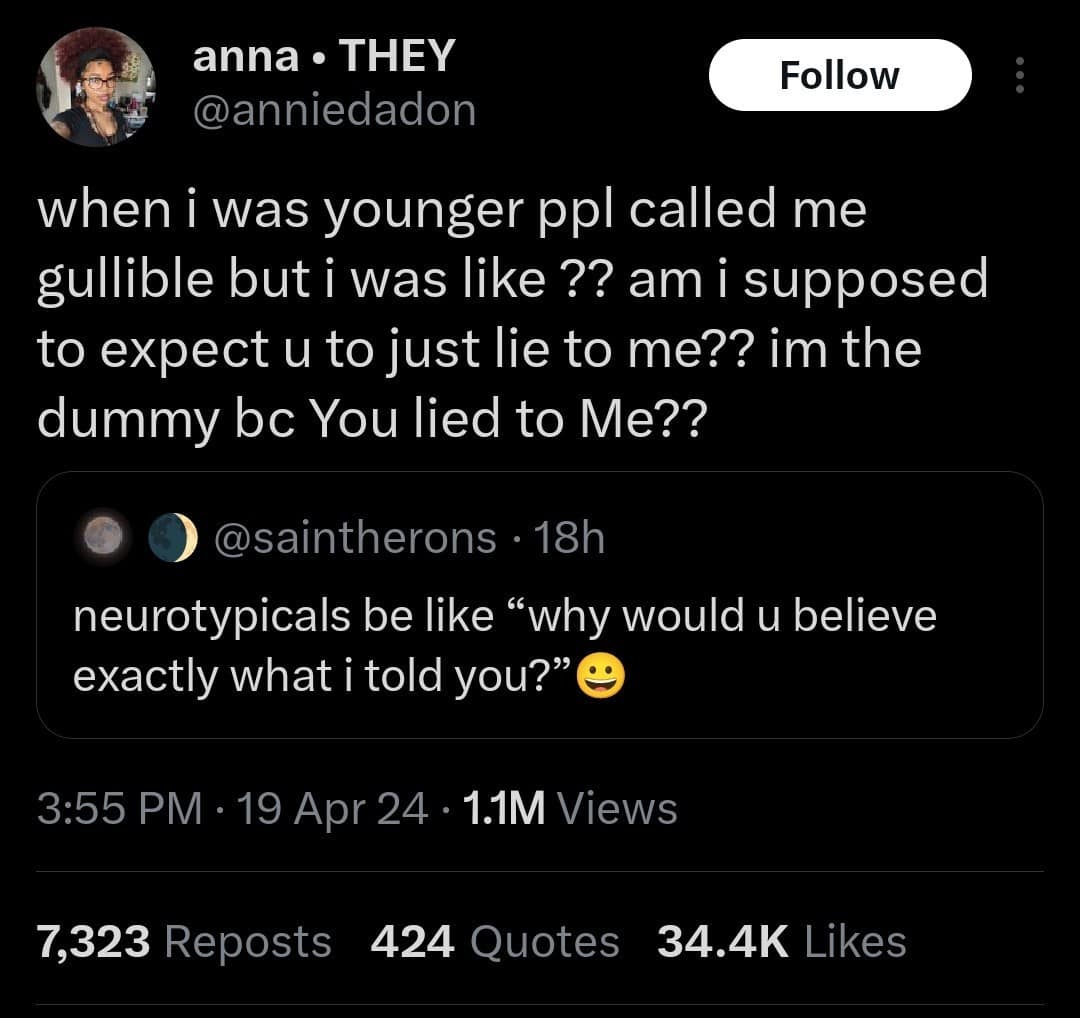Click the 18h timestamp on the quoted tweet
This screenshot has height=1018, width=1080.
point(569,539)
